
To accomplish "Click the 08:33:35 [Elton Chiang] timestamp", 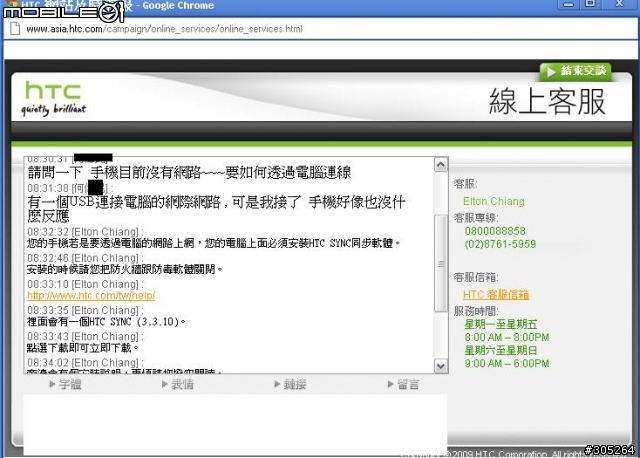I will click(x=85, y=310).
